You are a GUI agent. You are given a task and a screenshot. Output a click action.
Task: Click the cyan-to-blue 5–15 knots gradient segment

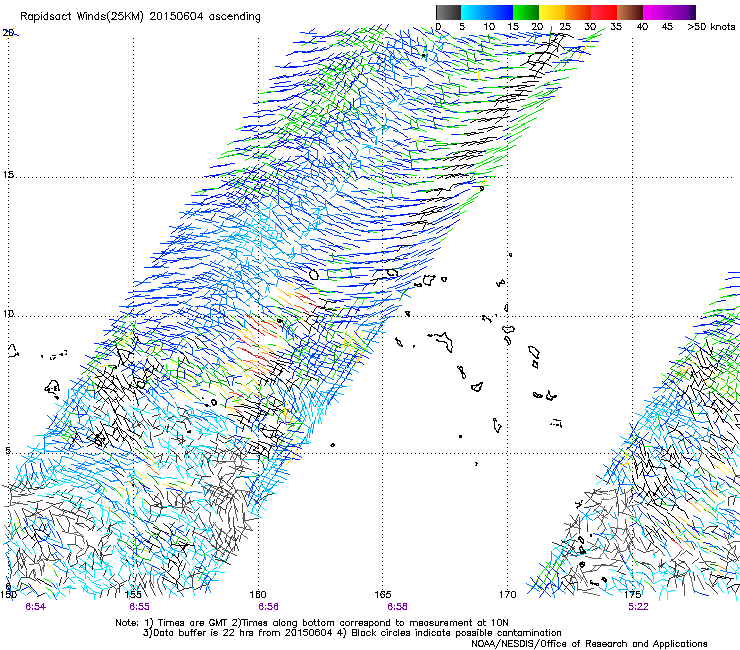coord(487,12)
